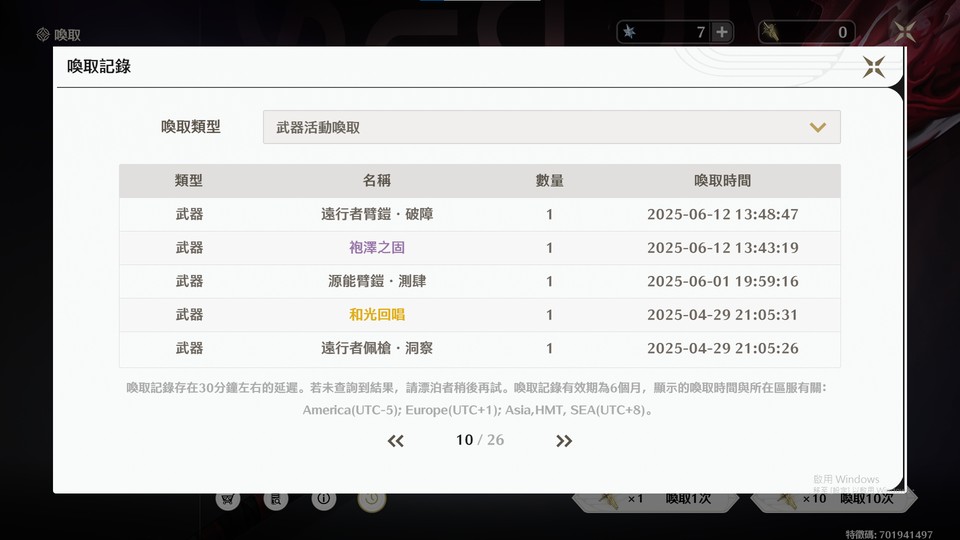Screen dimensions: 960x540
Task: Click timestamp 2025-06-12 13:43:19
Action: click(722, 247)
